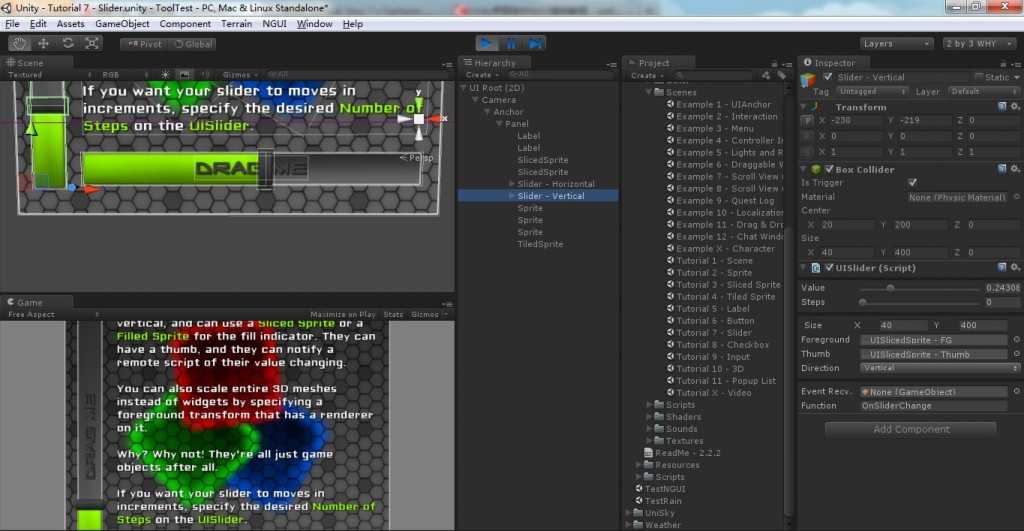Image resolution: width=1024 pixels, height=531 pixels.
Task: Select the Hand view tool
Action: pyautogui.click(x=20, y=44)
